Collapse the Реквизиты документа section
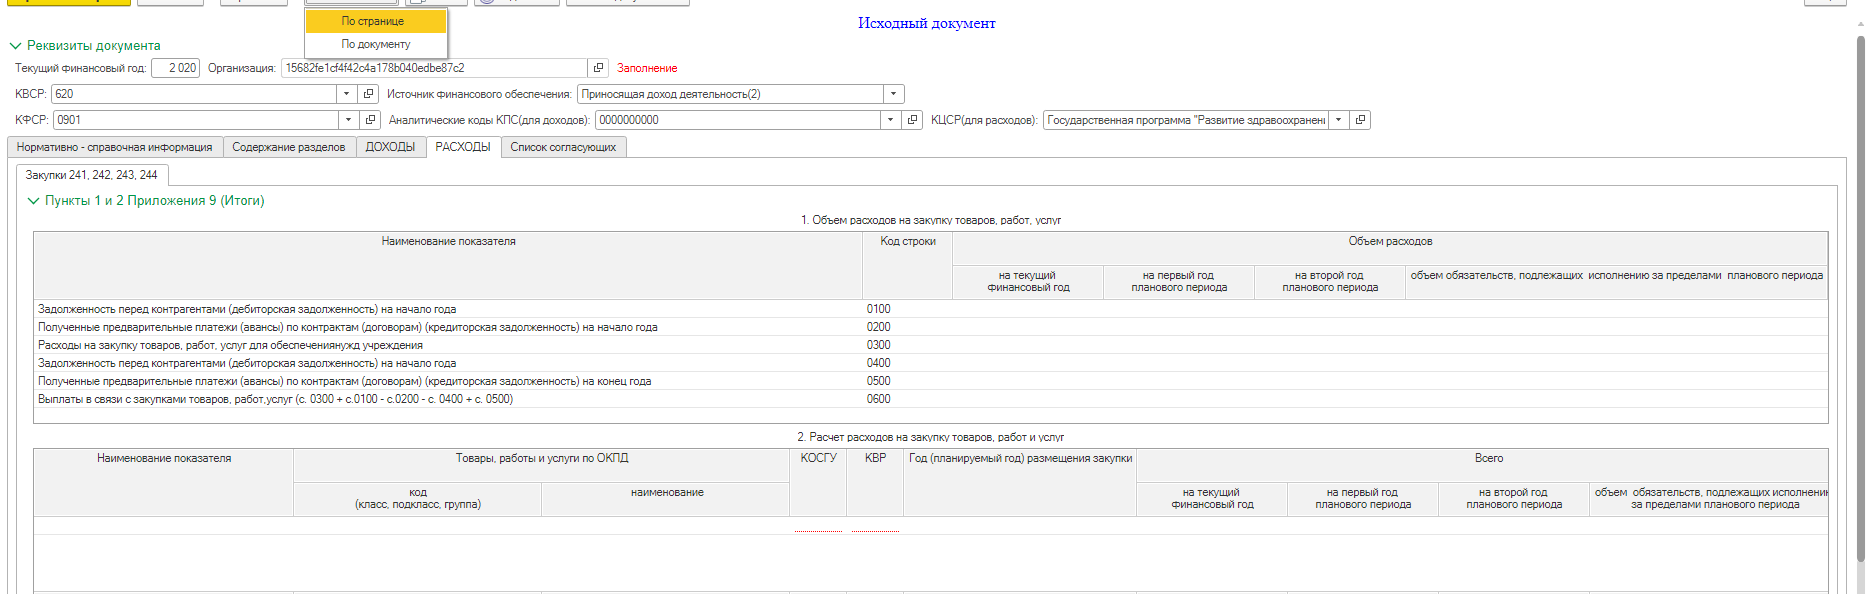1866x594 pixels. 15,46
